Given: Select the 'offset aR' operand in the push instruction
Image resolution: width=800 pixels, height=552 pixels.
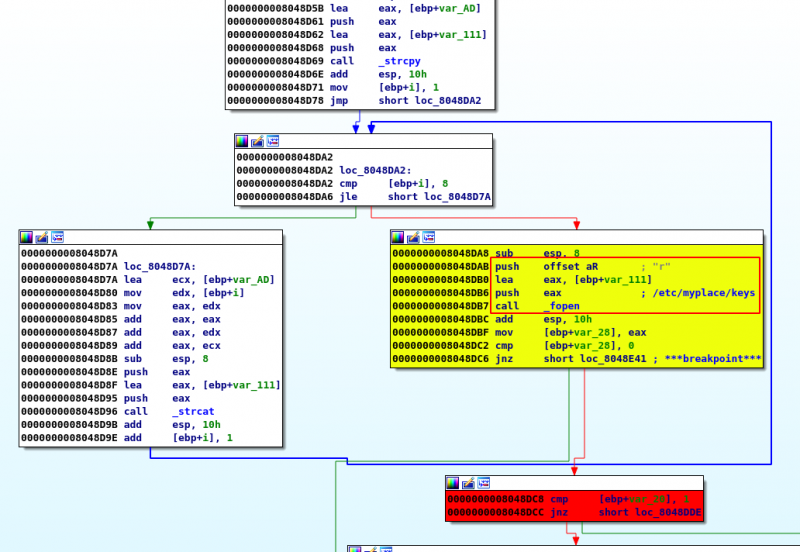Looking at the screenshot, I should click(570, 267).
